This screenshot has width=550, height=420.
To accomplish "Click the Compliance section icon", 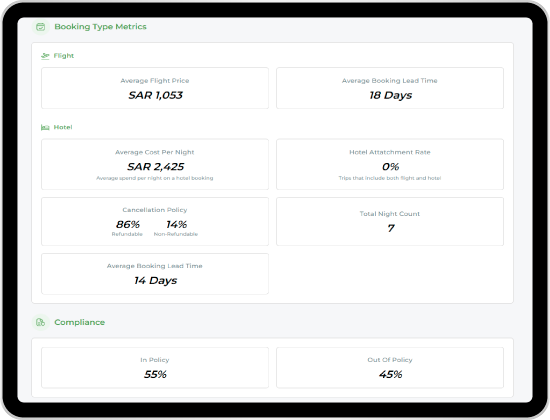I will (41, 322).
